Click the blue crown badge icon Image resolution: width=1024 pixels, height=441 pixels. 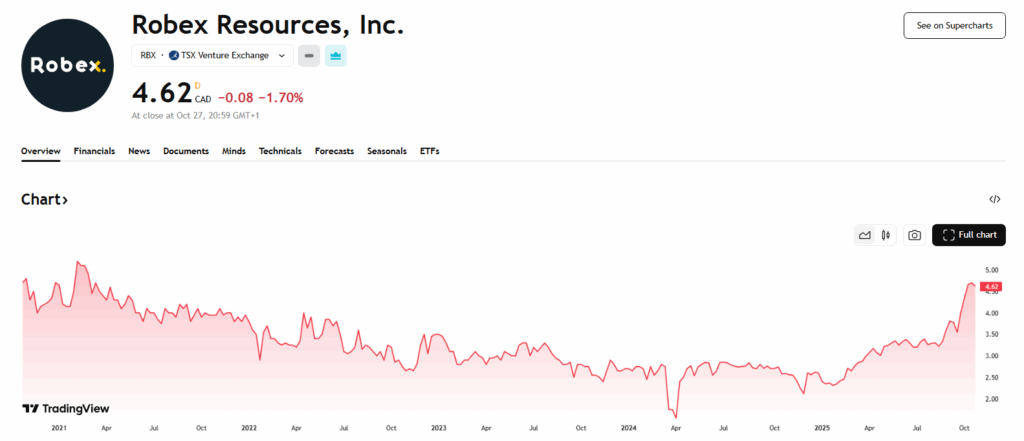[336, 55]
